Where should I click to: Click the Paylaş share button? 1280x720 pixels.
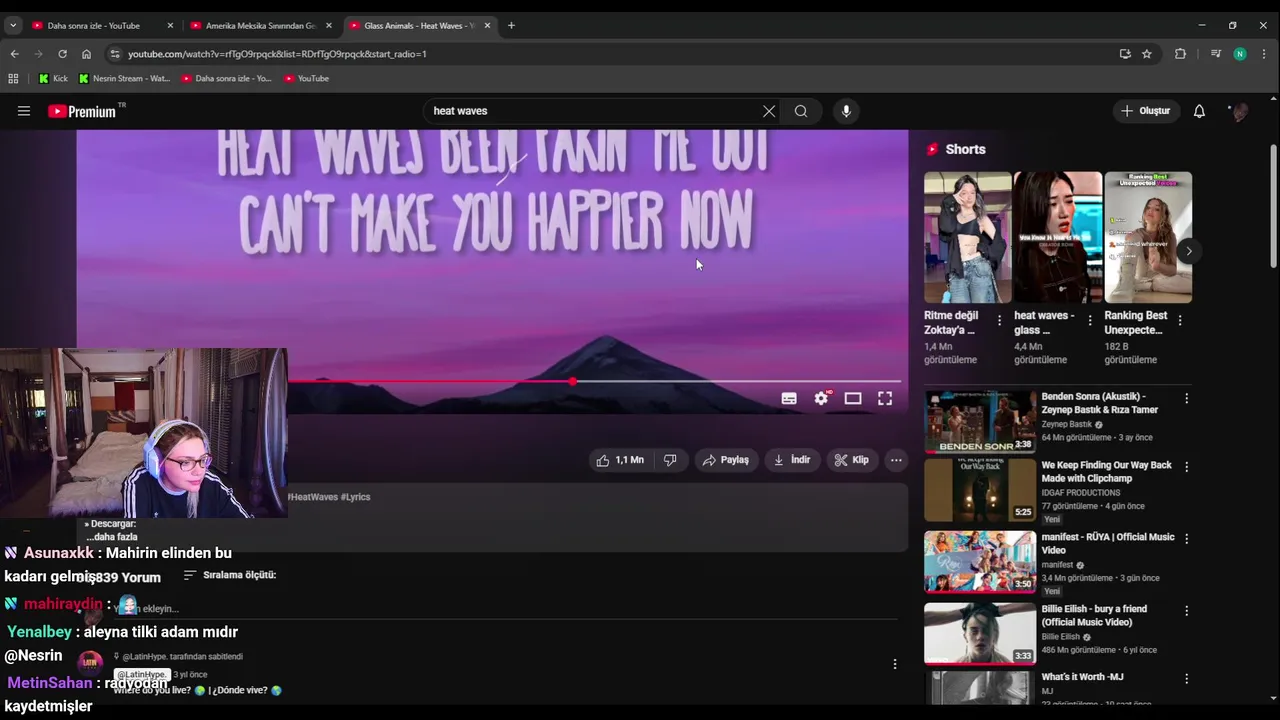pyautogui.click(x=726, y=460)
